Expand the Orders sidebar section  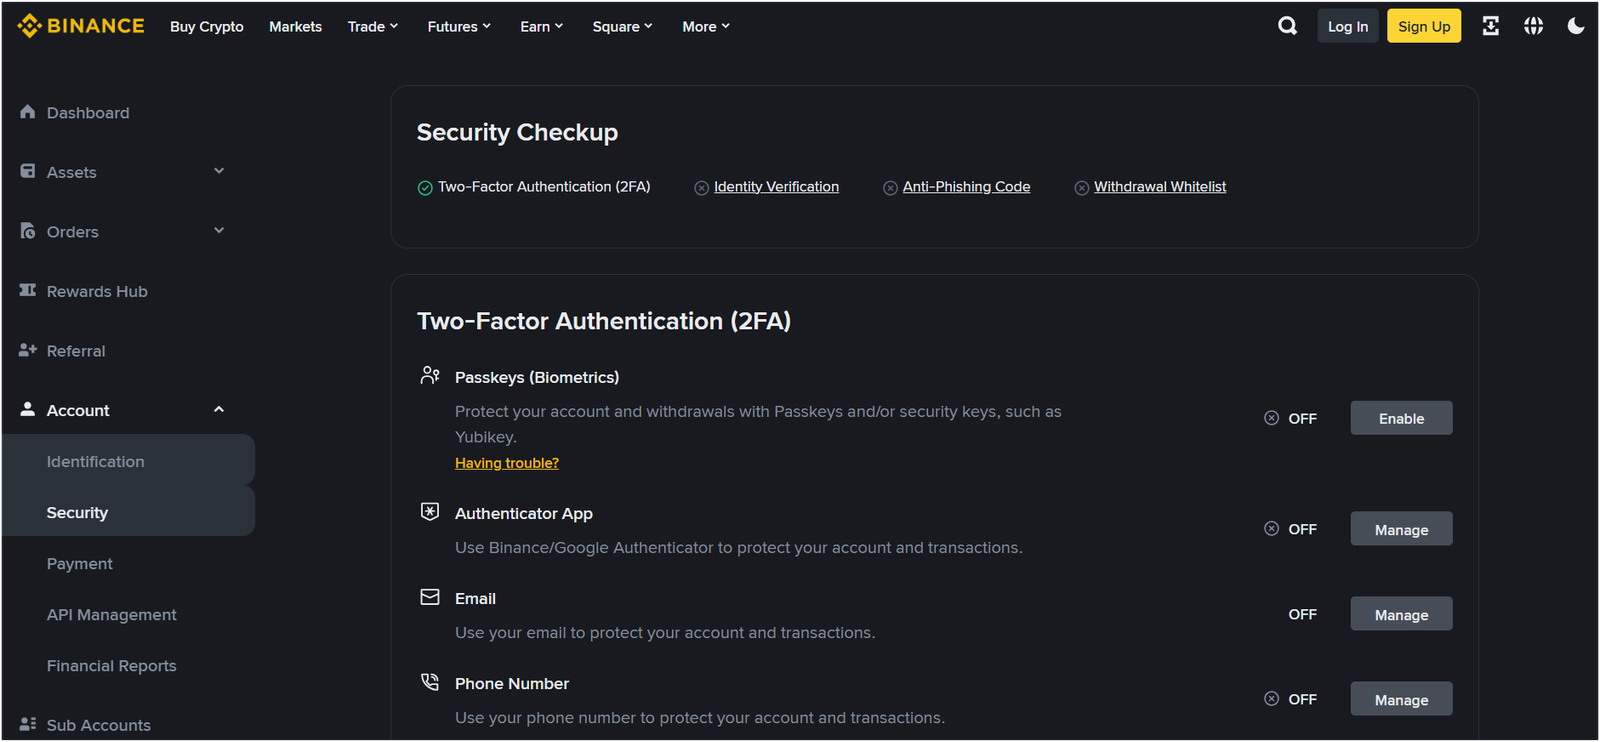coord(219,231)
